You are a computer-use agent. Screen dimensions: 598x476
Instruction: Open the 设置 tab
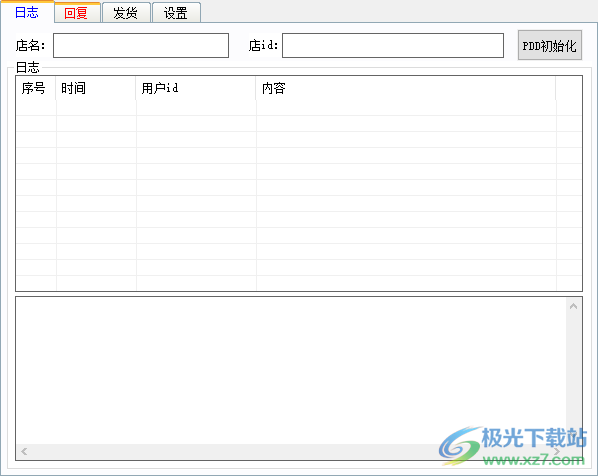click(x=176, y=13)
